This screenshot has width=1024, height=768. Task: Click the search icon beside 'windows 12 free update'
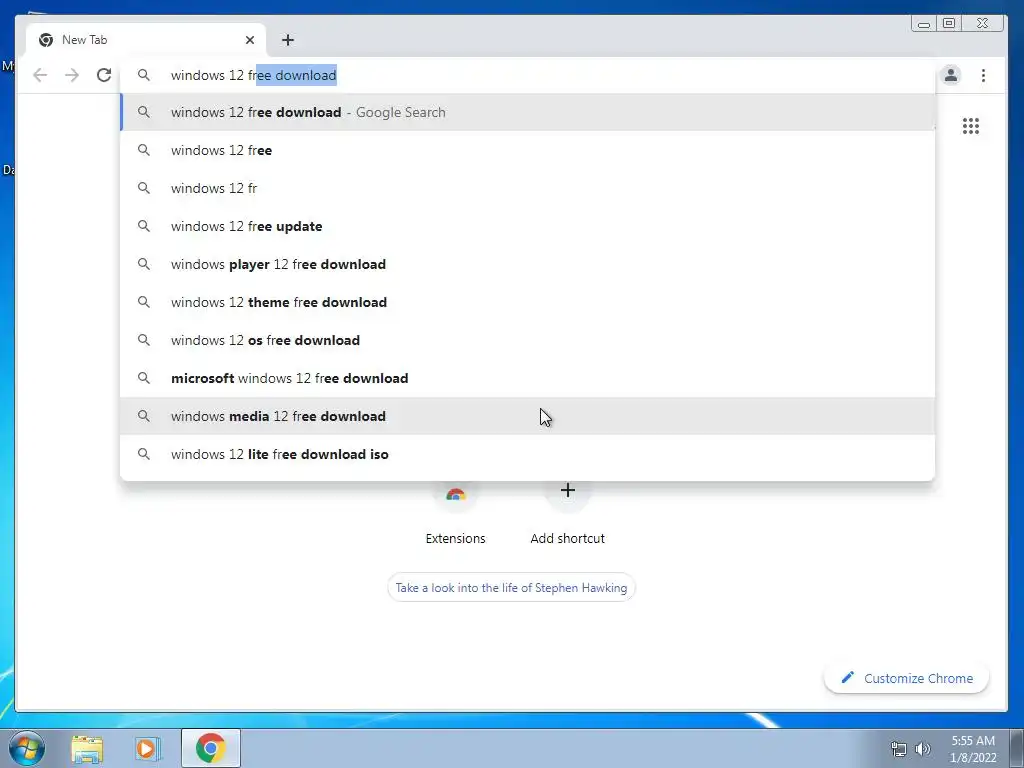(x=144, y=226)
